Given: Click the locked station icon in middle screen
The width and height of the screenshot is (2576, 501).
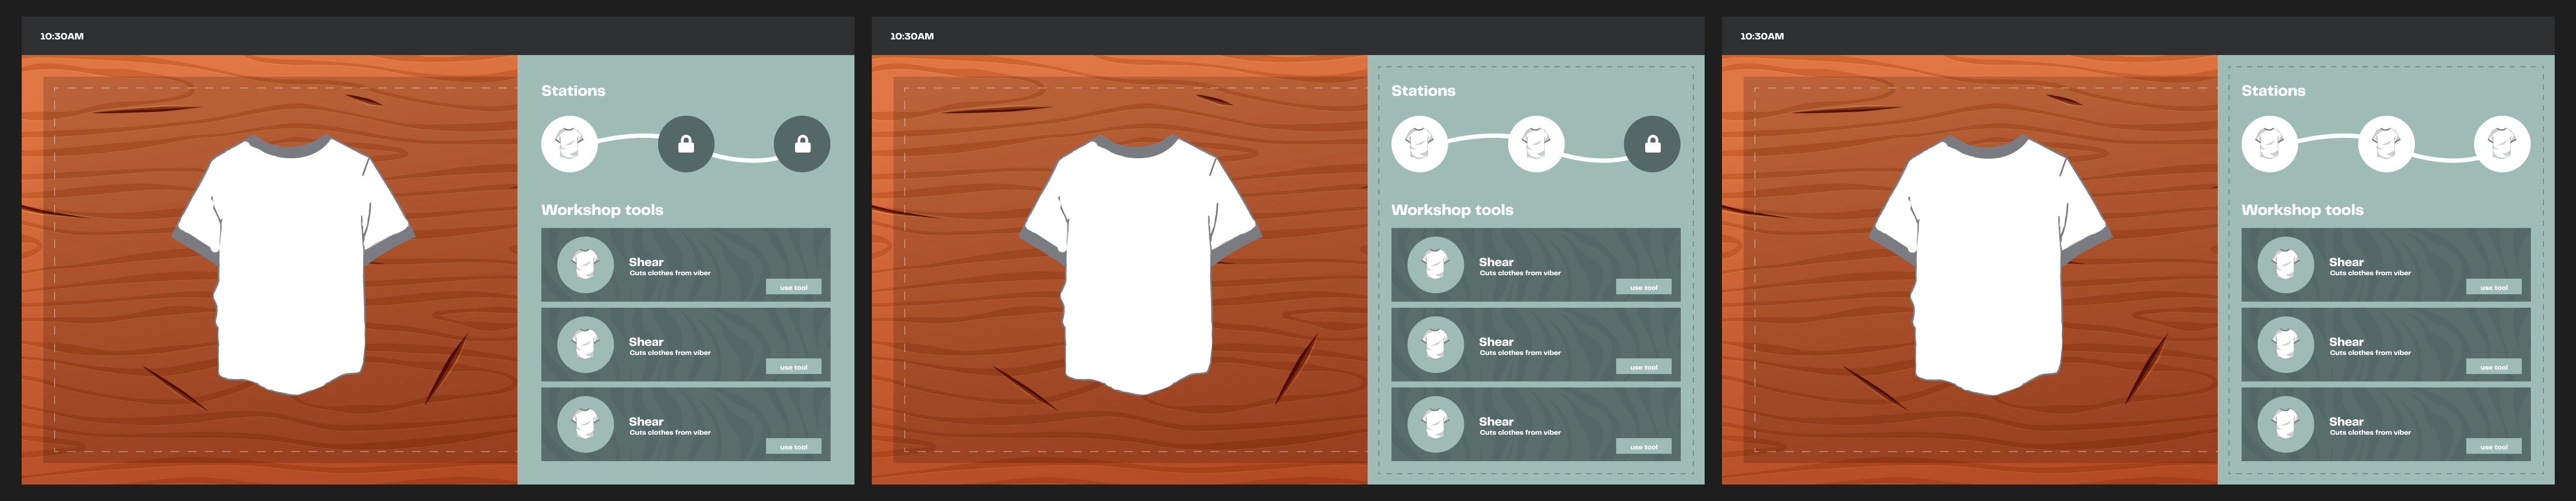Looking at the screenshot, I should point(1652,144).
